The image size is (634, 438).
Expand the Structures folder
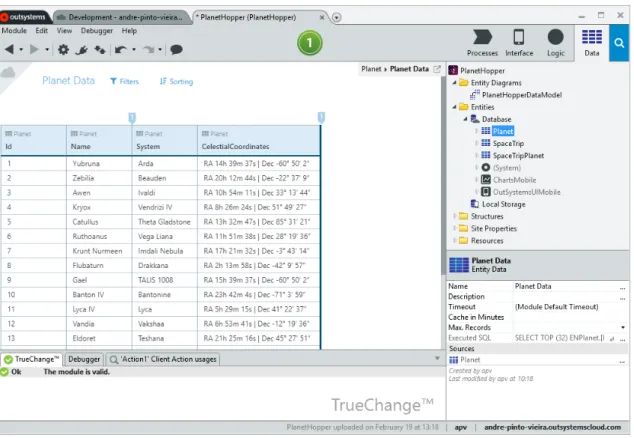[x=454, y=216]
